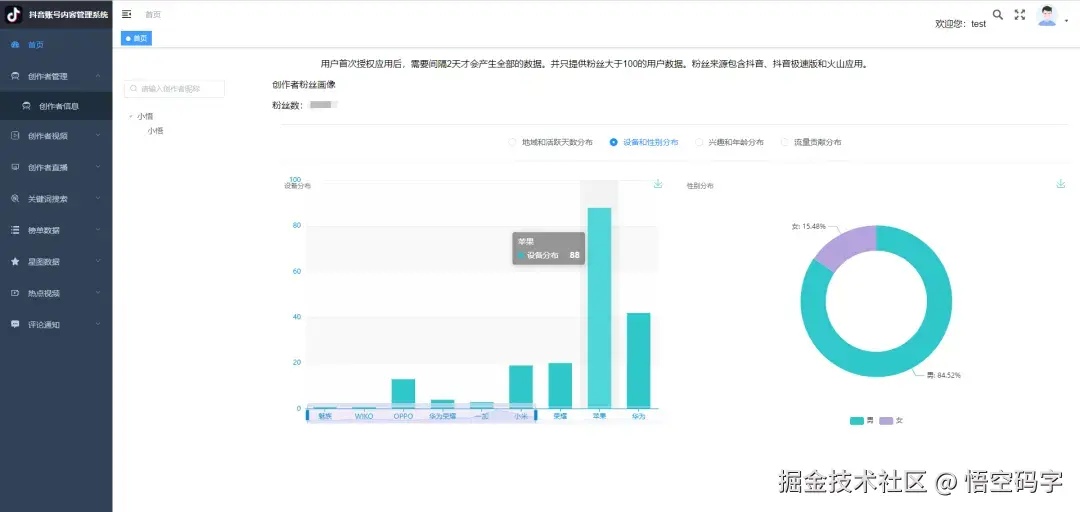
Task: Click the 华为 bar in device chart
Action: coord(638,360)
